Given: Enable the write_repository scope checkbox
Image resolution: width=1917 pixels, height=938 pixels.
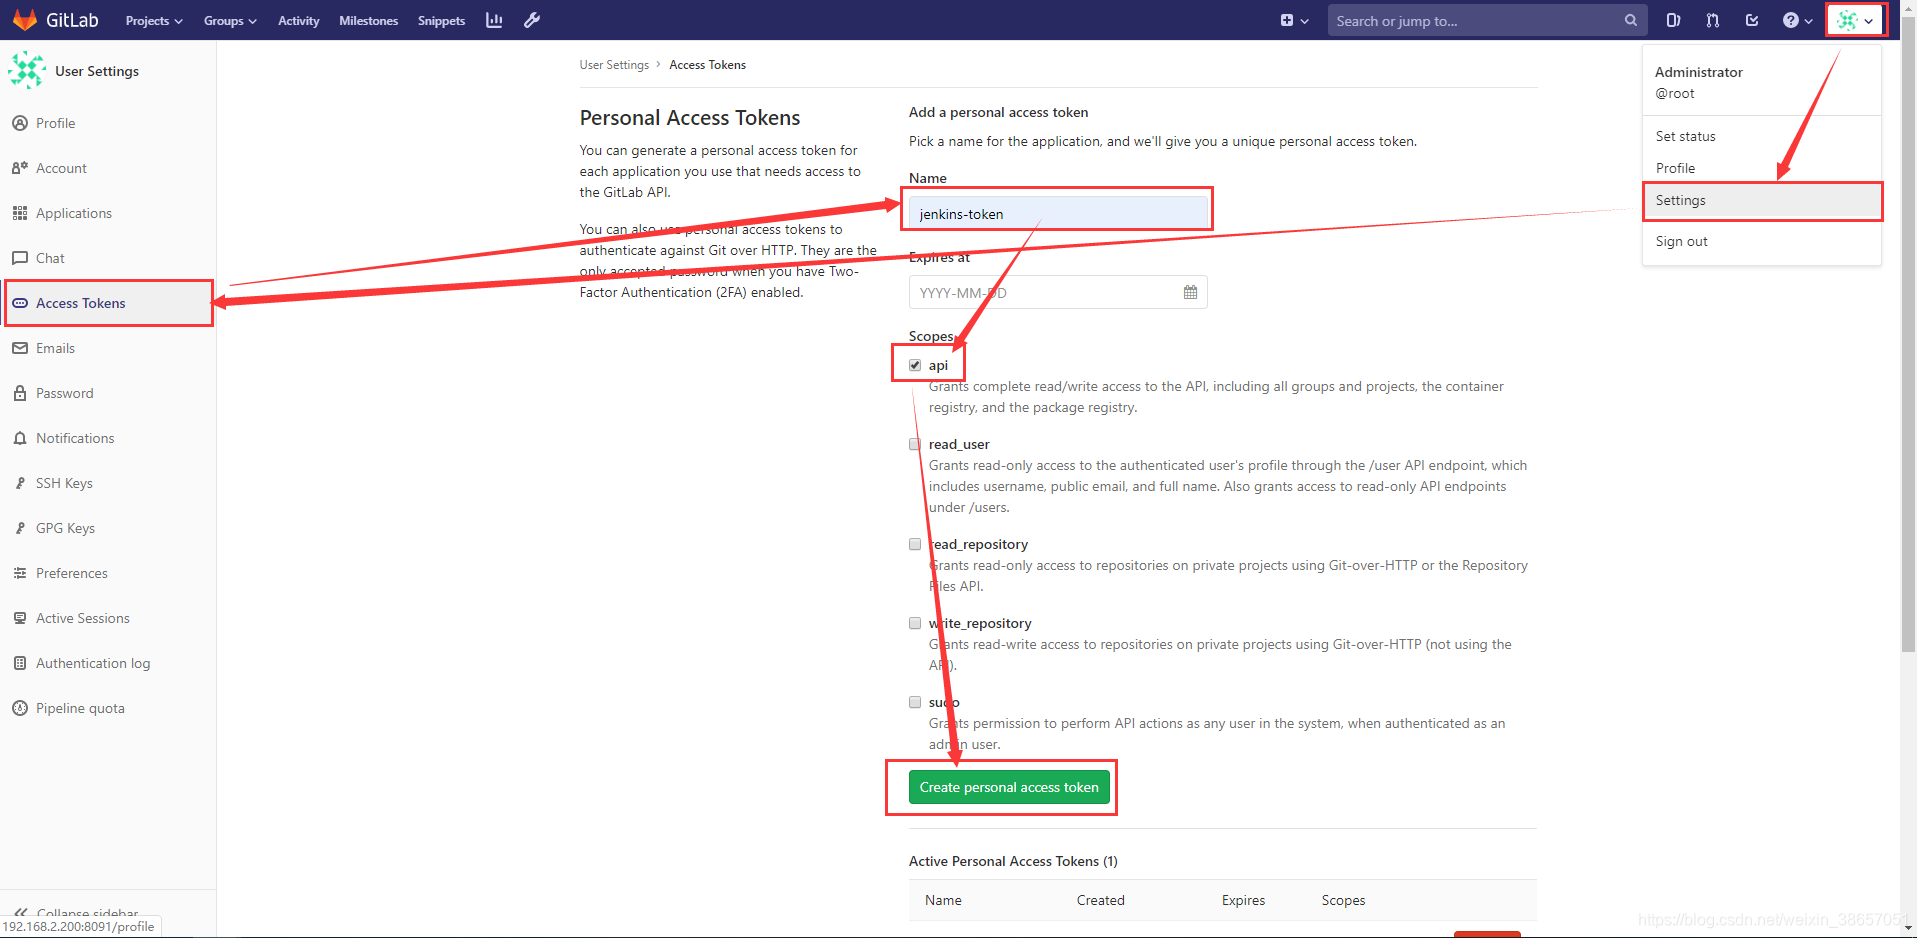Looking at the screenshot, I should coord(915,623).
